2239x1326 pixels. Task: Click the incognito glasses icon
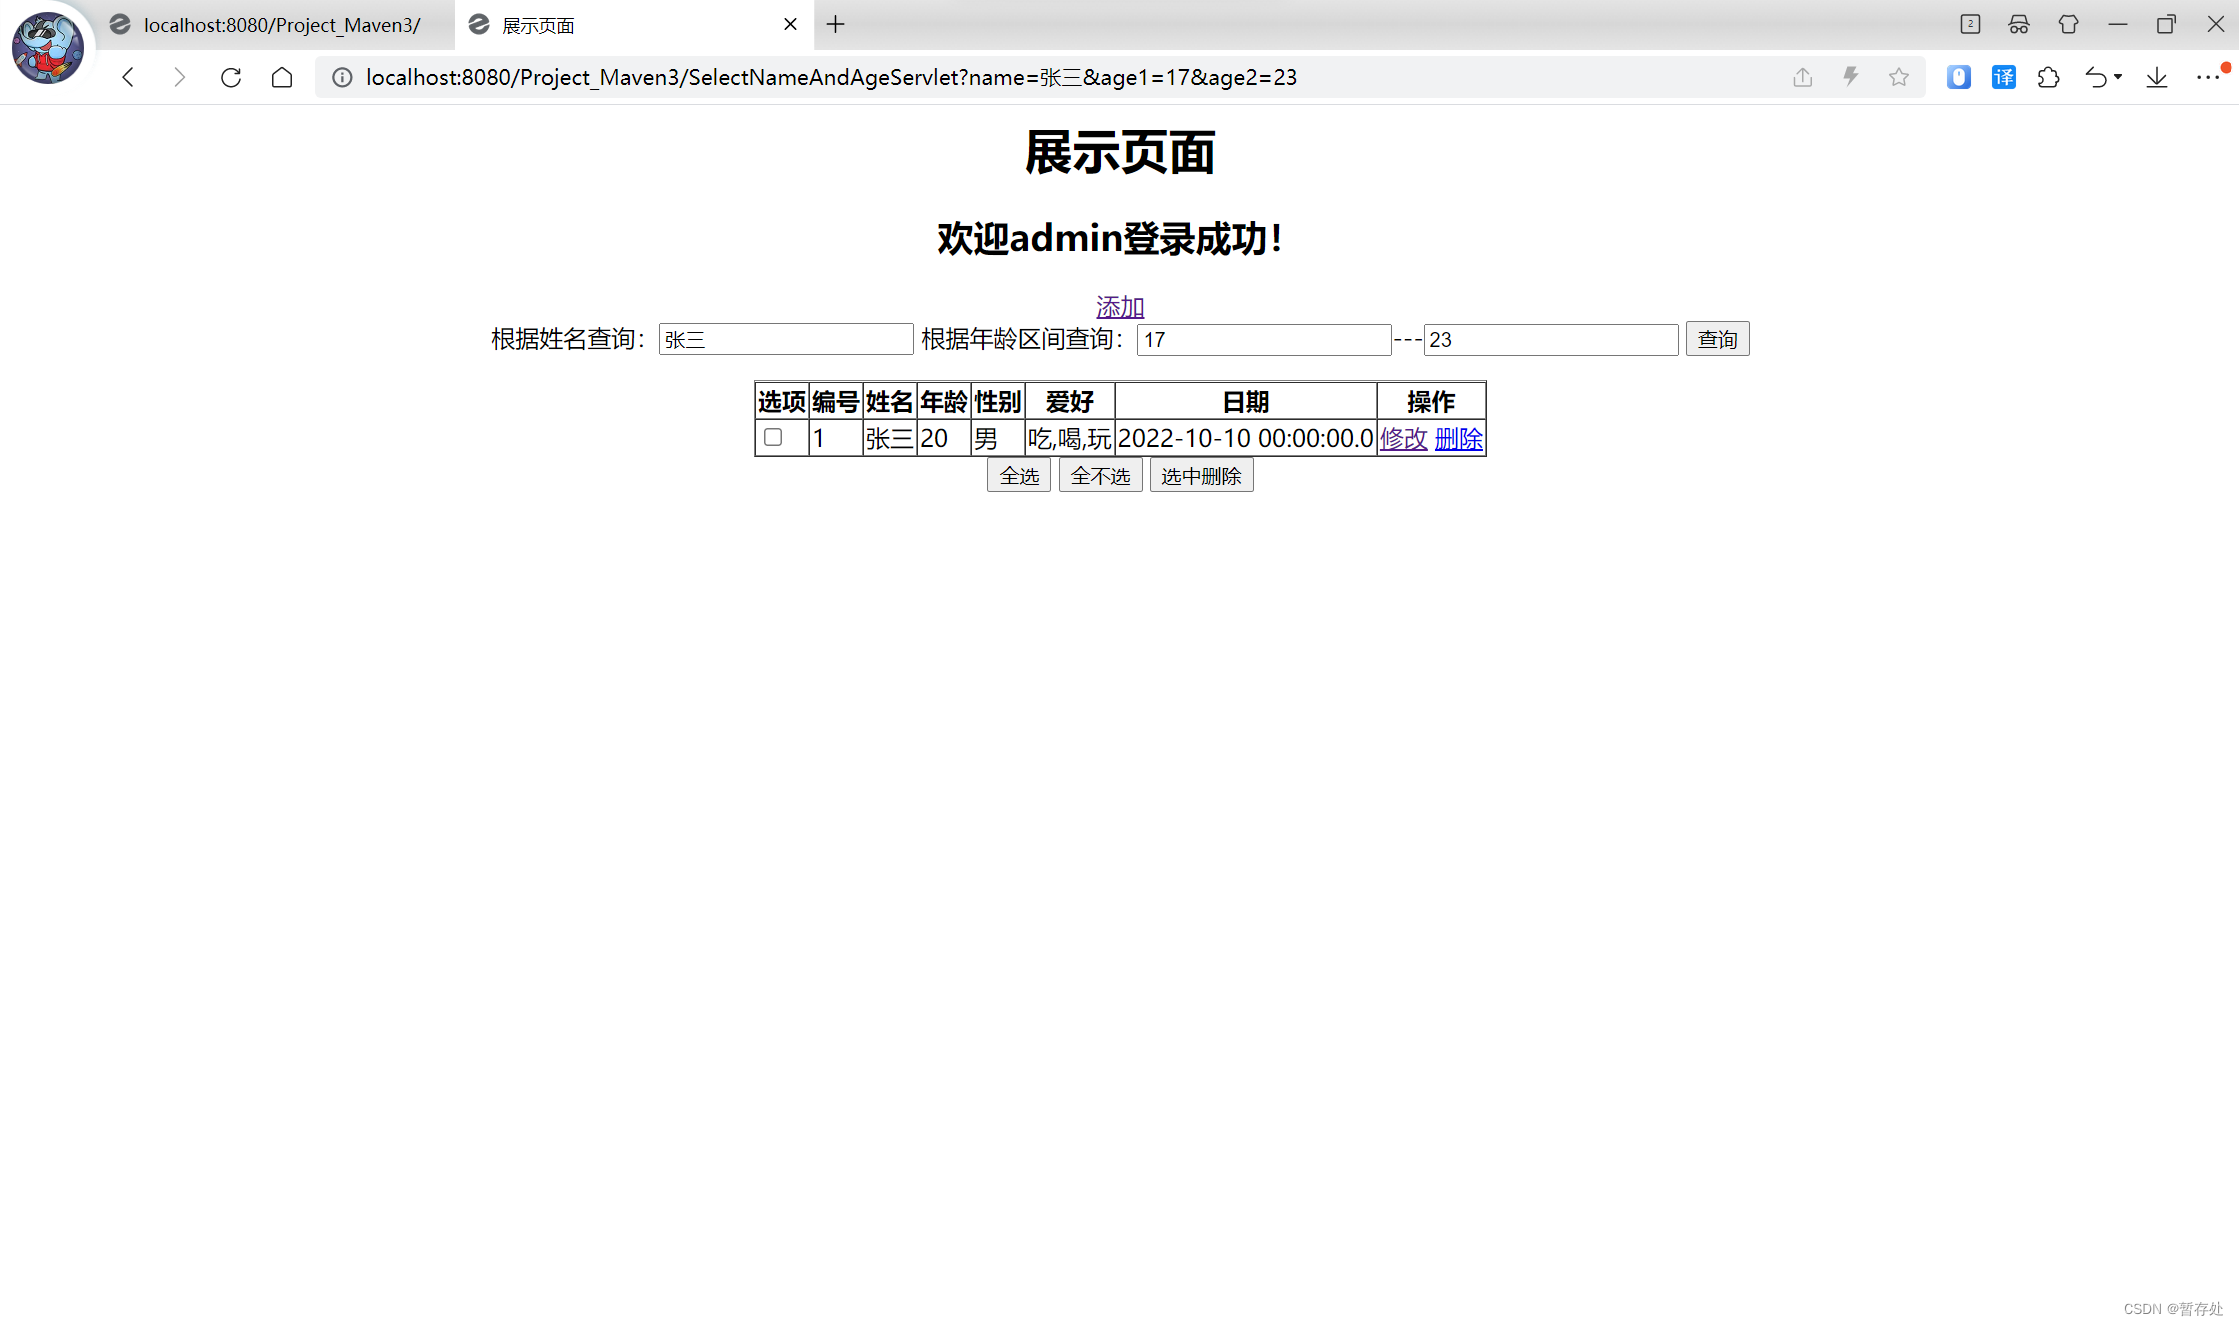tap(2019, 24)
